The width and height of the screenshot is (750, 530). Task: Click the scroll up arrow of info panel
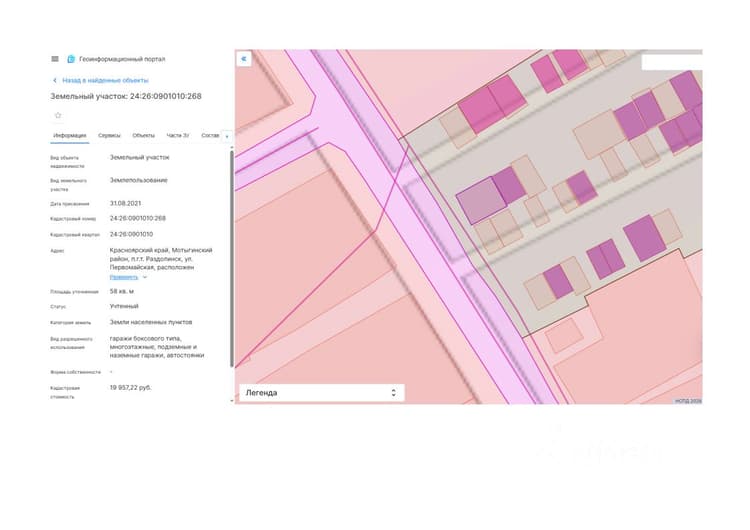click(x=232, y=147)
